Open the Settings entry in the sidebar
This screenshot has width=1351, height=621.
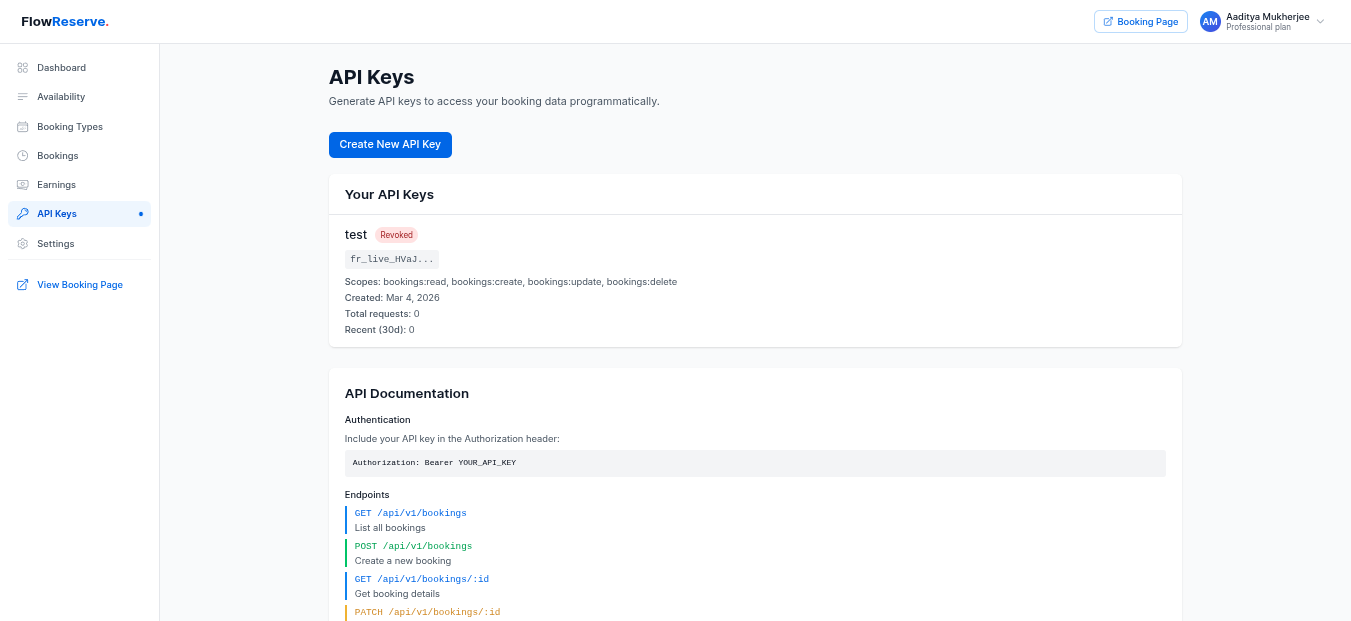[x=55, y=243]
